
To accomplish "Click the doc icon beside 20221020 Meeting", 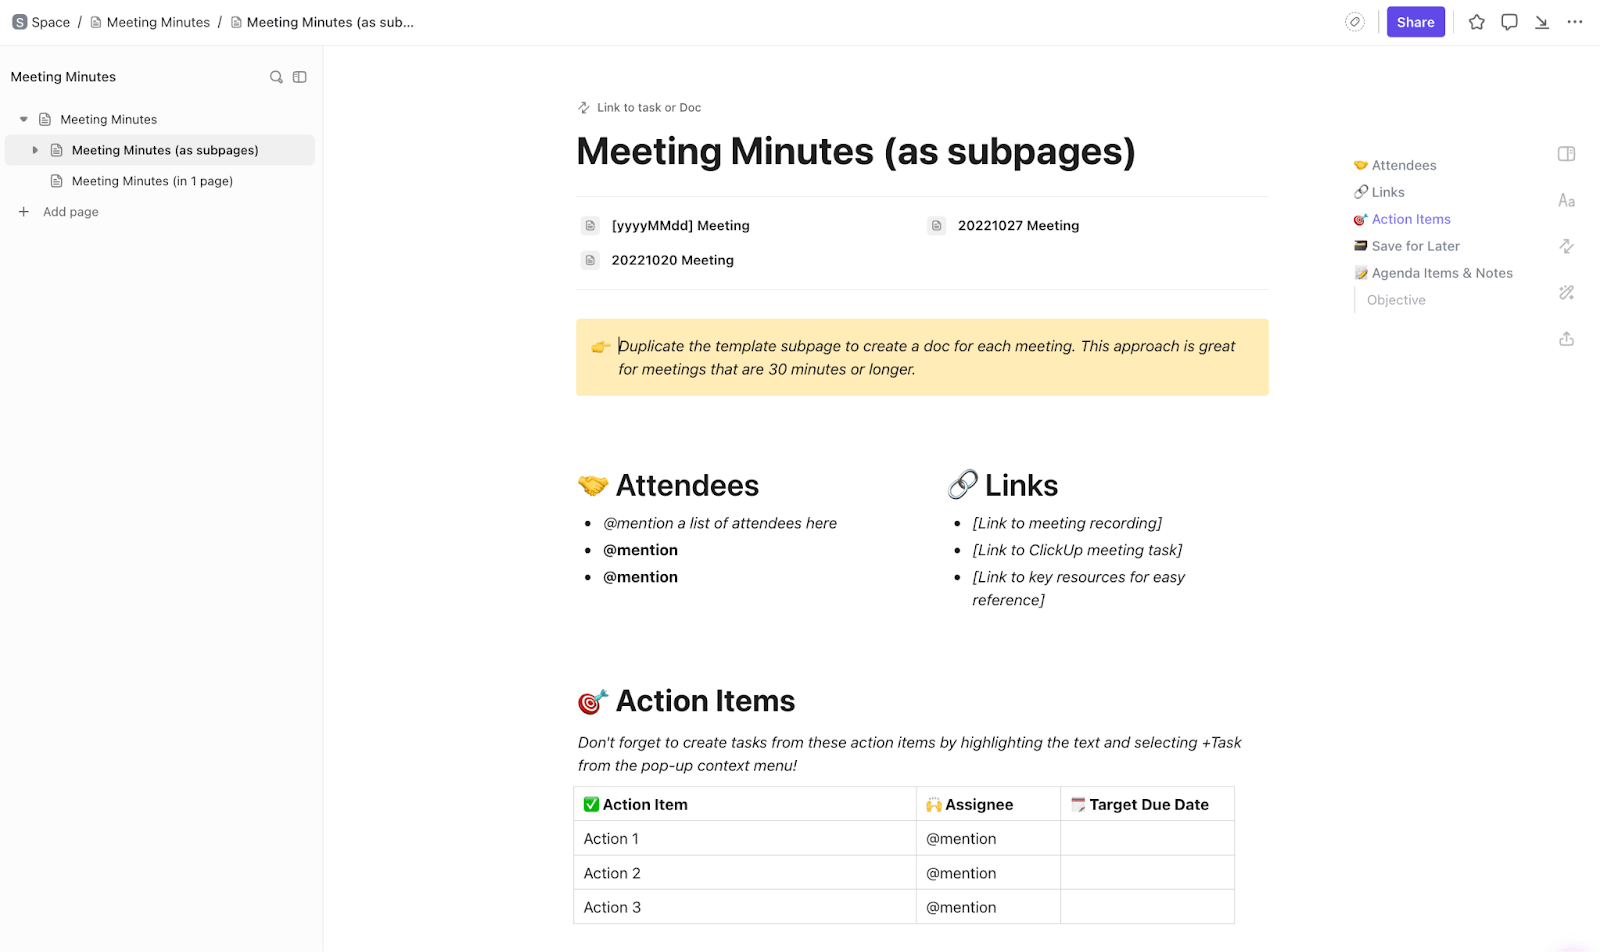I will [590, 260].
